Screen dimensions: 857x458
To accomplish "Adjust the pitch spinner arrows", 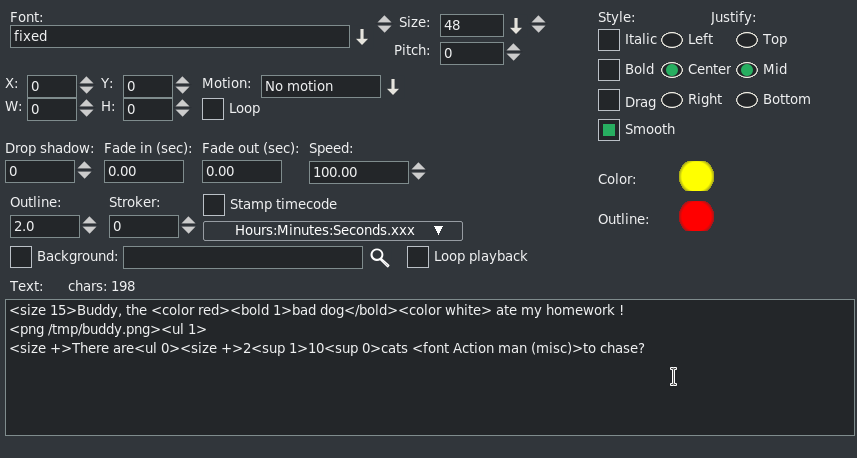I will pos(513,52).
